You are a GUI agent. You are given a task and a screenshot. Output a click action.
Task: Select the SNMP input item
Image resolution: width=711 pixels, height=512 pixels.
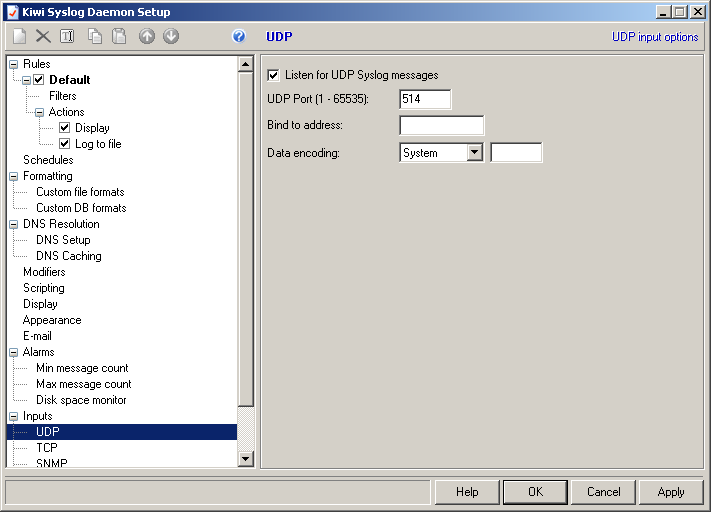pos(52,463)
